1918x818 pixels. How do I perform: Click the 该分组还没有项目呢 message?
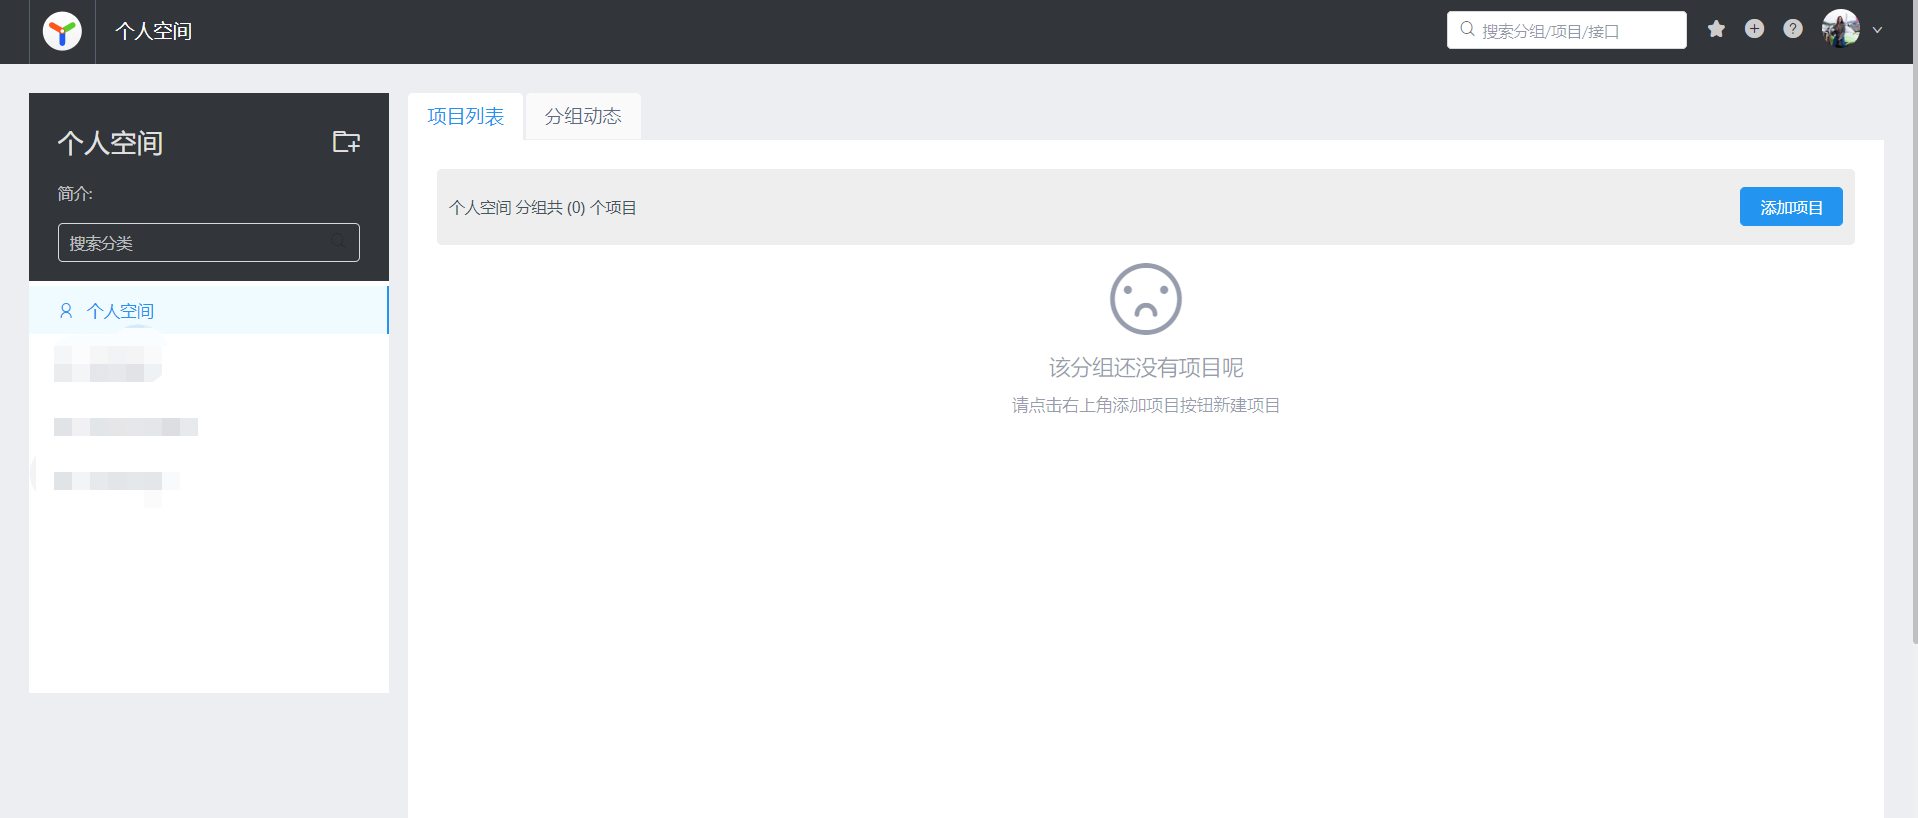click(1146, 367)
